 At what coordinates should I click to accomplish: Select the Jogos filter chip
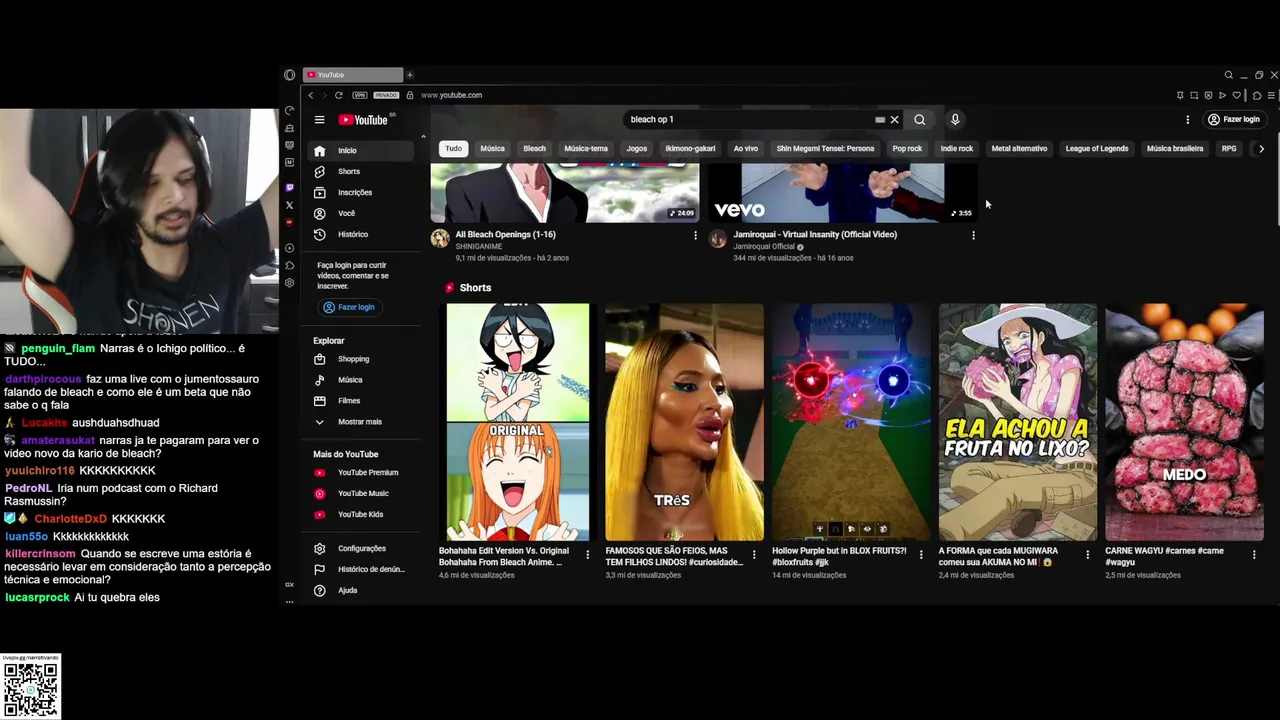tap(637, 149)
